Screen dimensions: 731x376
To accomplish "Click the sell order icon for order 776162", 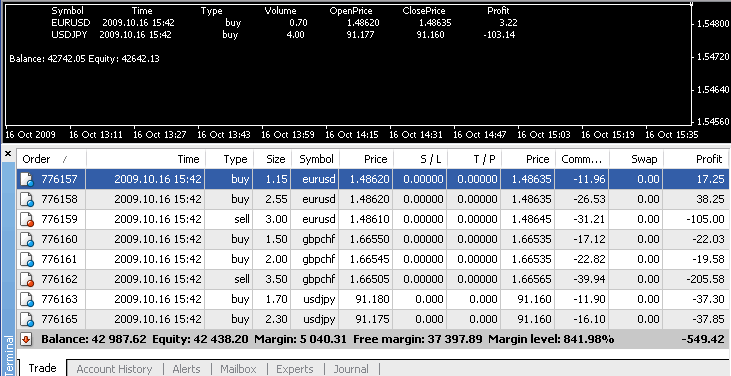I will [x=27, y=280].
